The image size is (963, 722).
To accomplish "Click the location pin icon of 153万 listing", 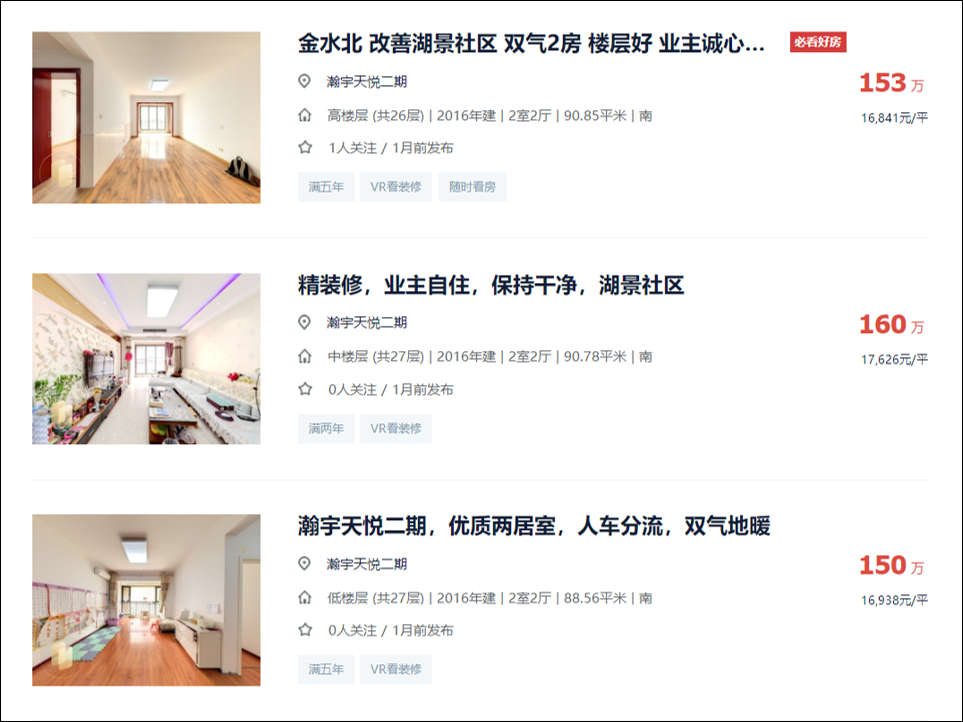I will coord(304,81).
